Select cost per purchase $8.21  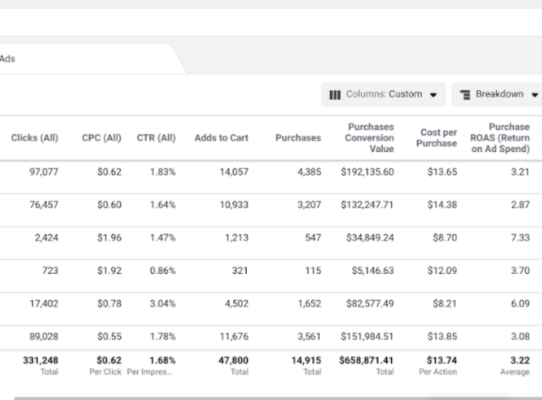[x=445, y=304]
